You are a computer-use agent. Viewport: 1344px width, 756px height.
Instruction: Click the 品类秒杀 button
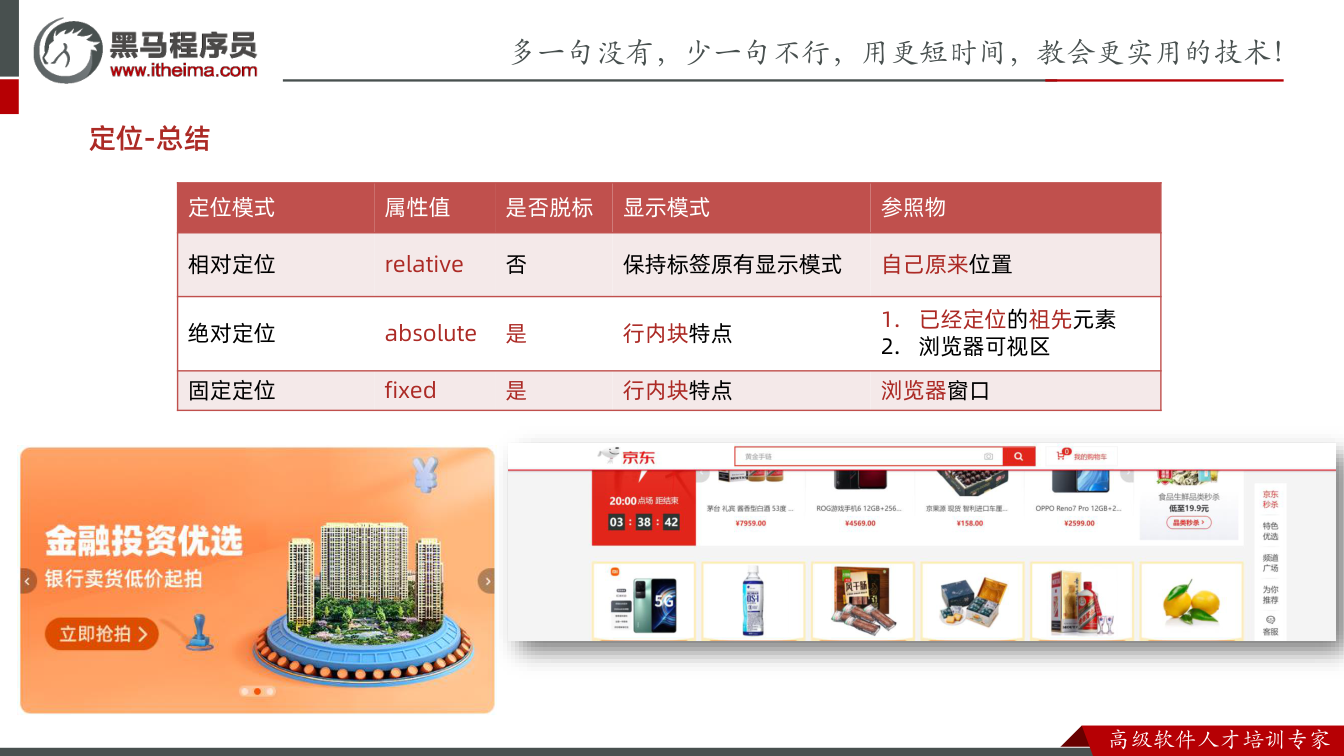[1188, 523]
